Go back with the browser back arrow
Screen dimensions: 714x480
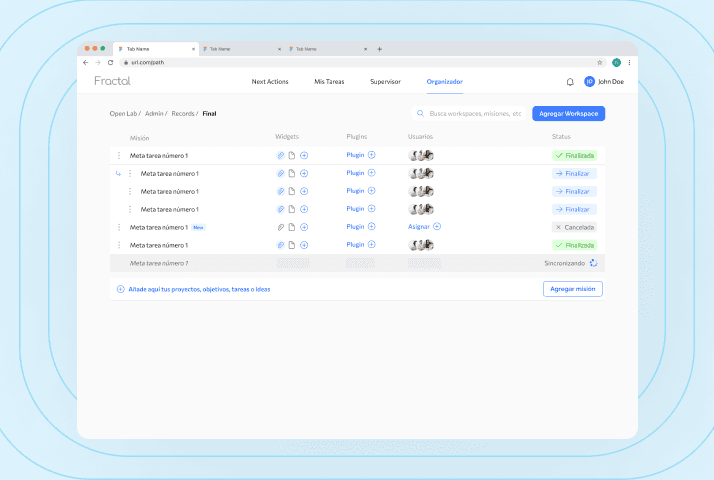86,62
